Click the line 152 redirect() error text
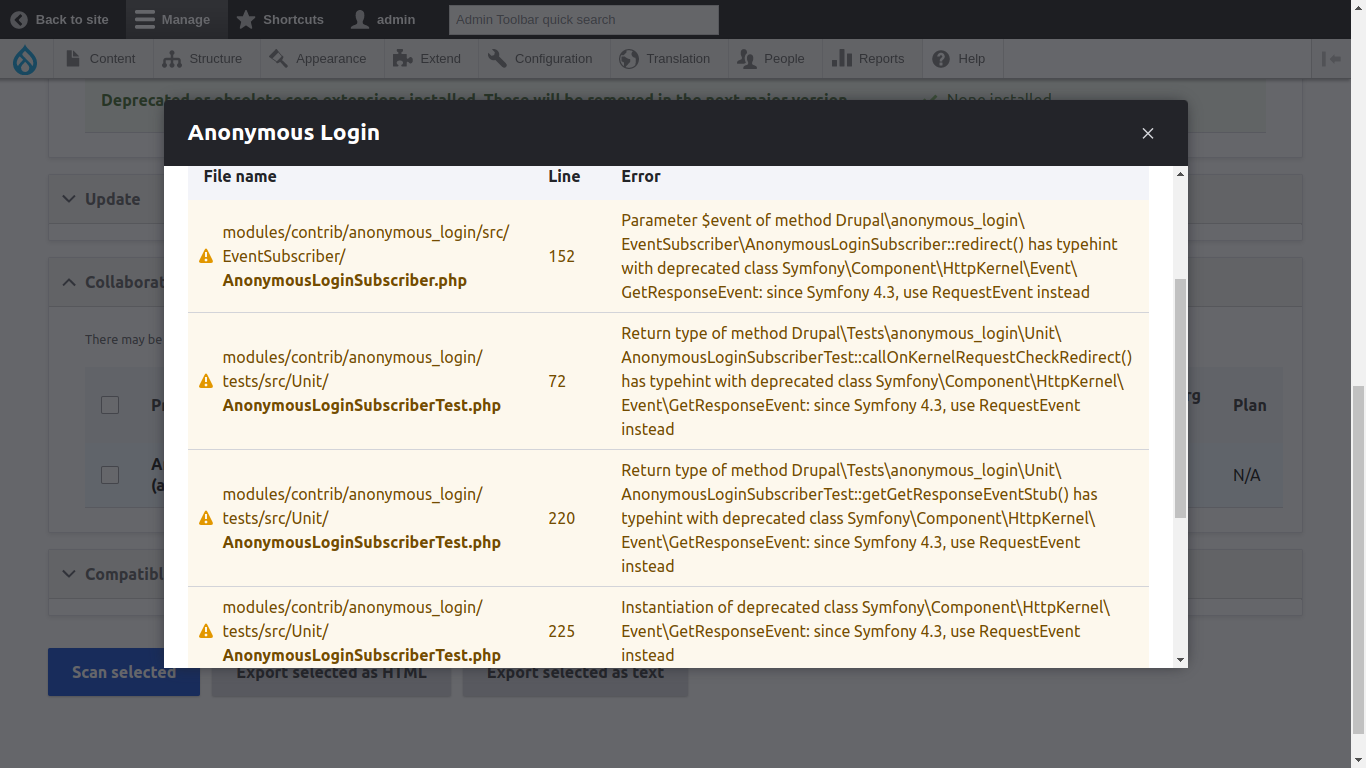 click(870, 256)
